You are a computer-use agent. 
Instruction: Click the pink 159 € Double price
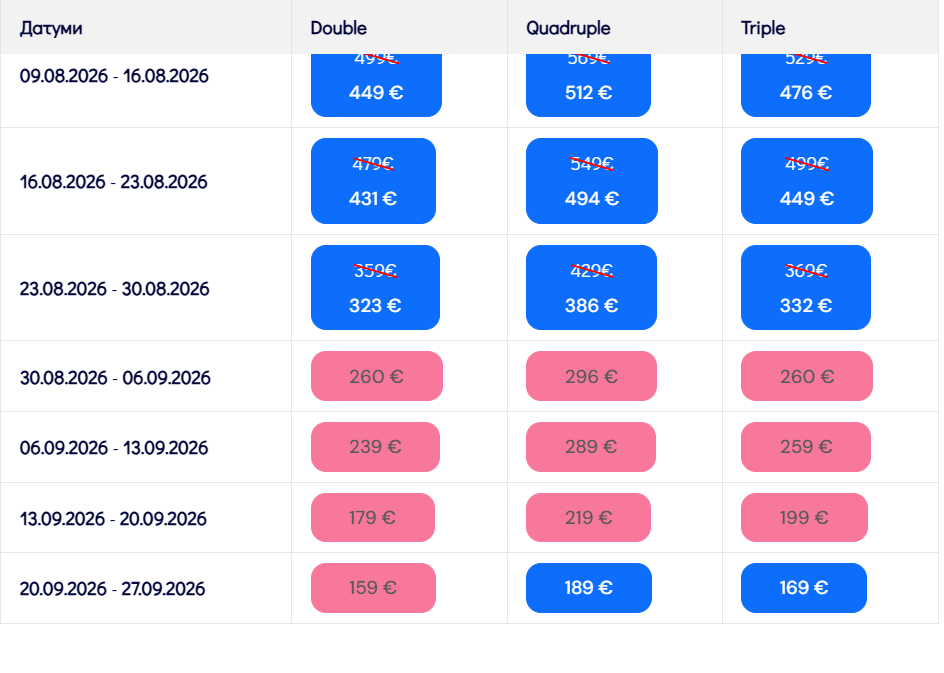tap(373, 588)
